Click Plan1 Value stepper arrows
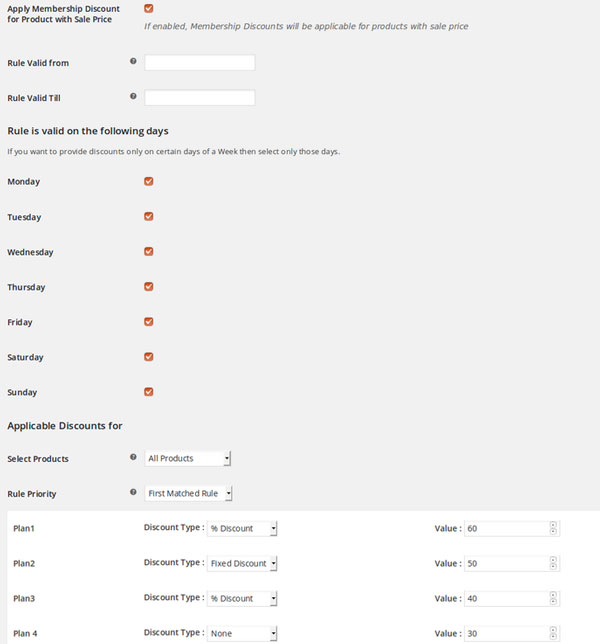Viewport: 600px width, 644px height. point(553,528)
